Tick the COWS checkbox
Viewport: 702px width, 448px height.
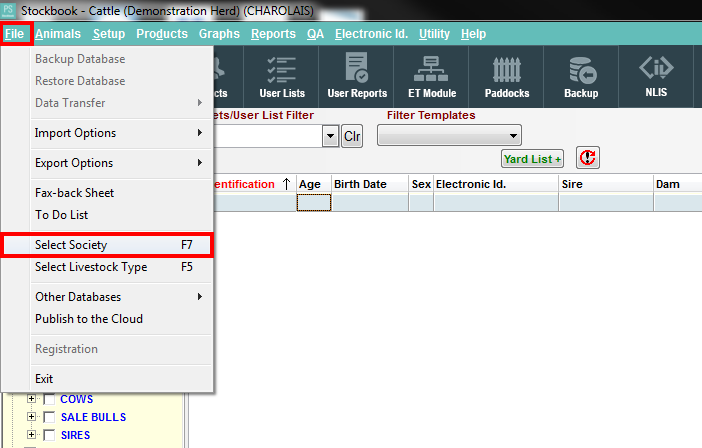pyautogui.click(x=49, y=399)
